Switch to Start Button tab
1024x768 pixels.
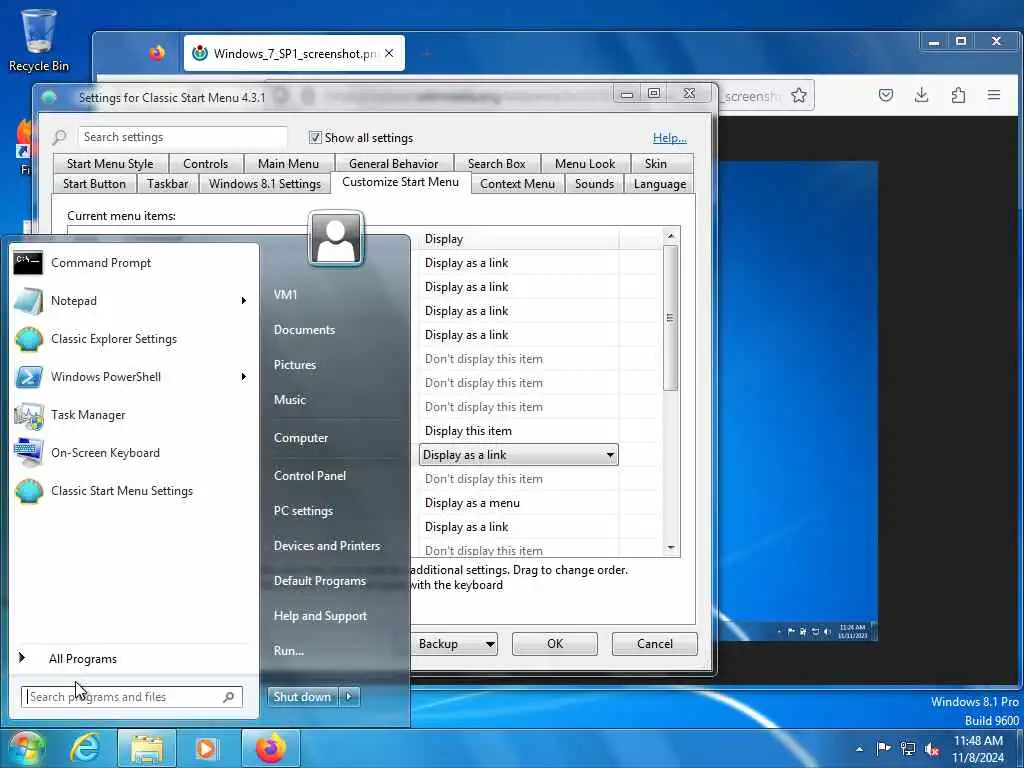click(x=94, y=184)
